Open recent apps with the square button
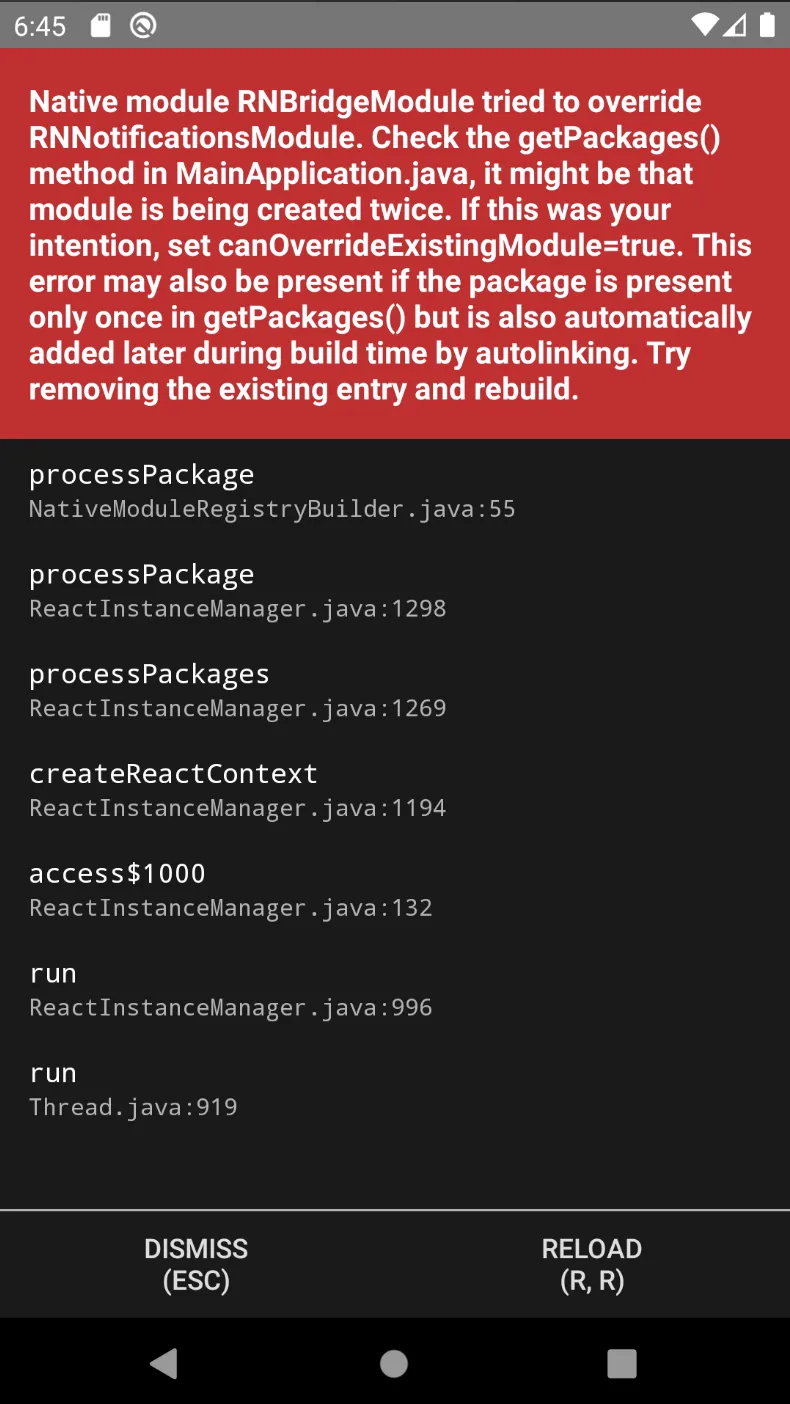The height and width of the screenshot is (1404, 790). 621,1363
